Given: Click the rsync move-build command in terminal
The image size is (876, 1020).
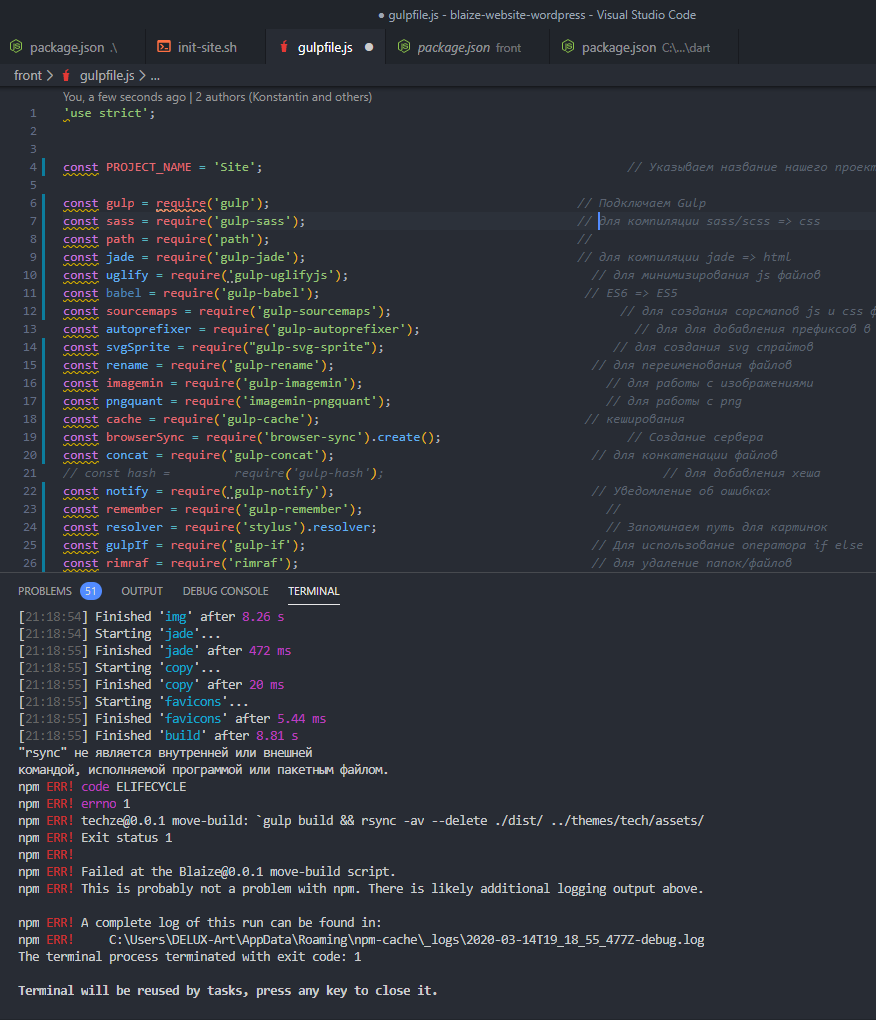Looking at the screenshot, I should (x=481, y=820).
